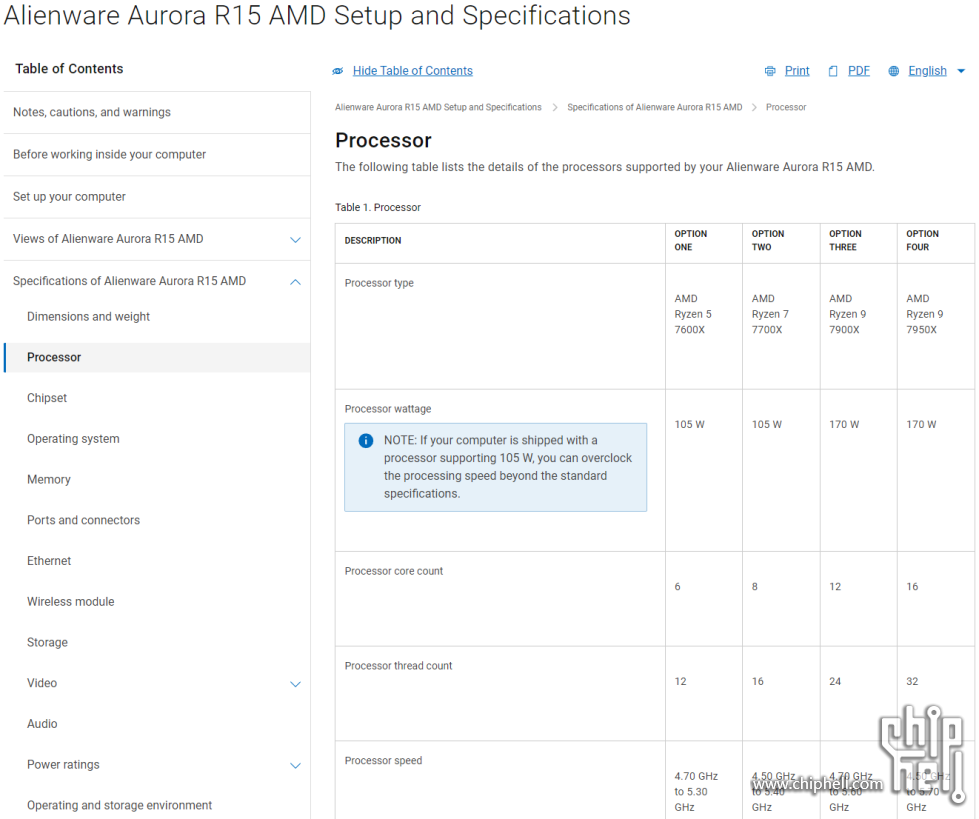979x819 pixels.
Task: Click the Processor speed row label
Action: [383, 761]
